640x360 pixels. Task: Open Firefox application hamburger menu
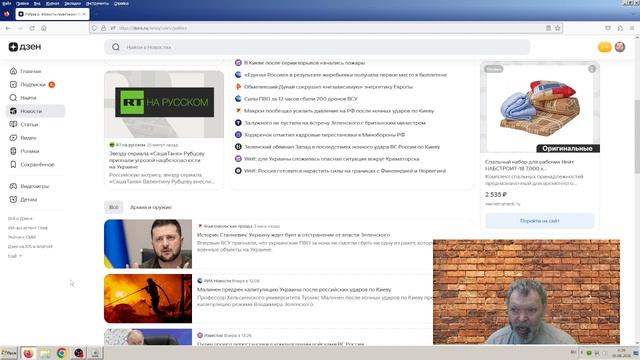coord(632,28)
